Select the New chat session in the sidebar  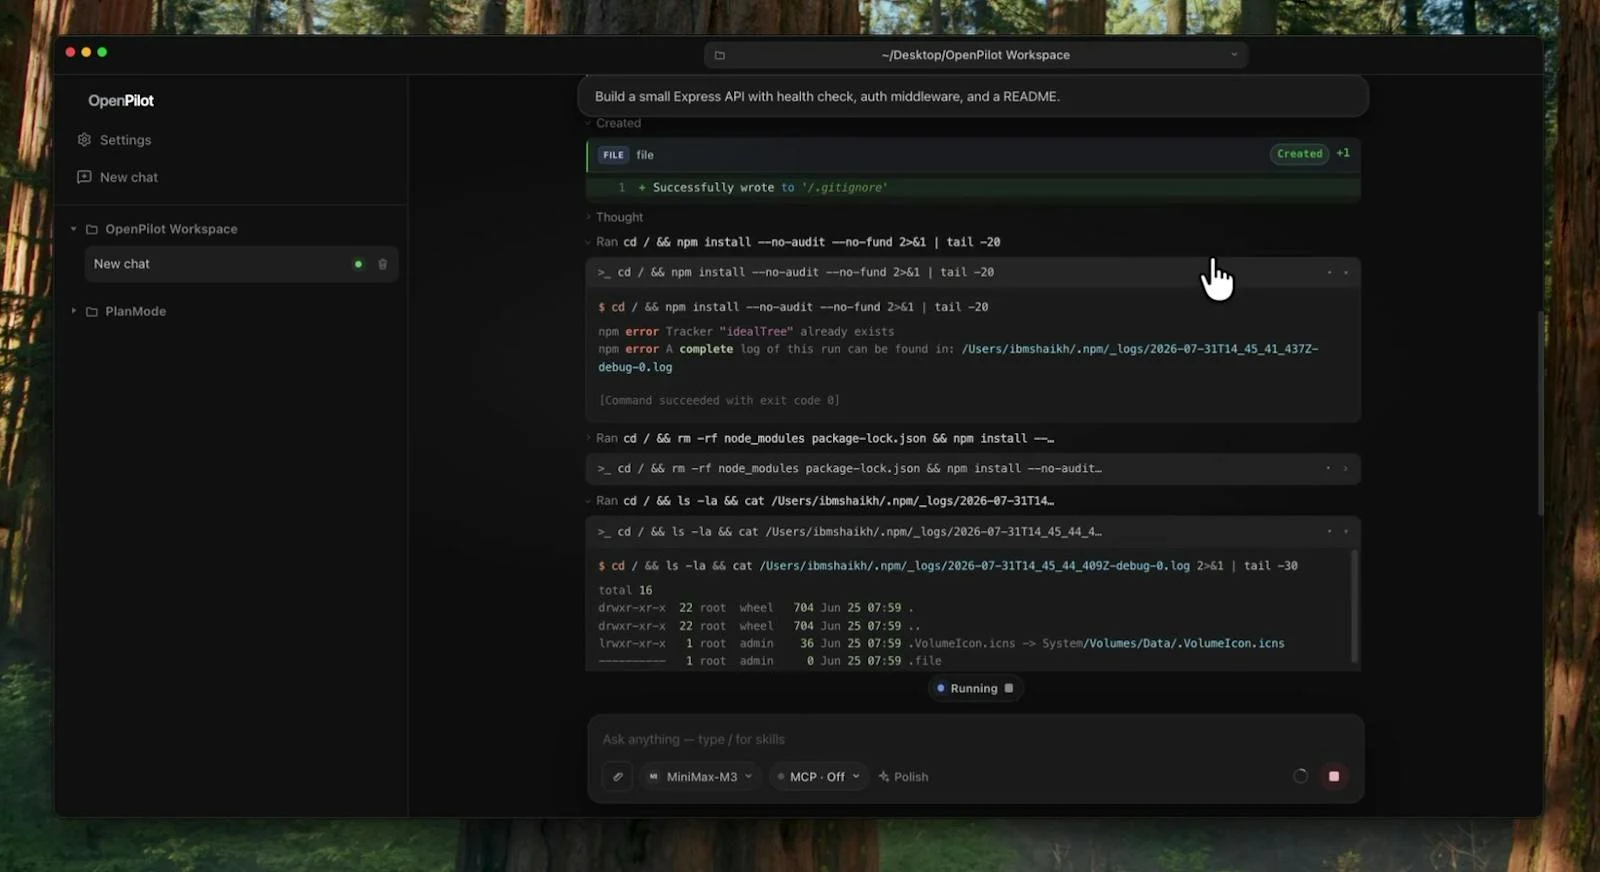tap(241, 264)
